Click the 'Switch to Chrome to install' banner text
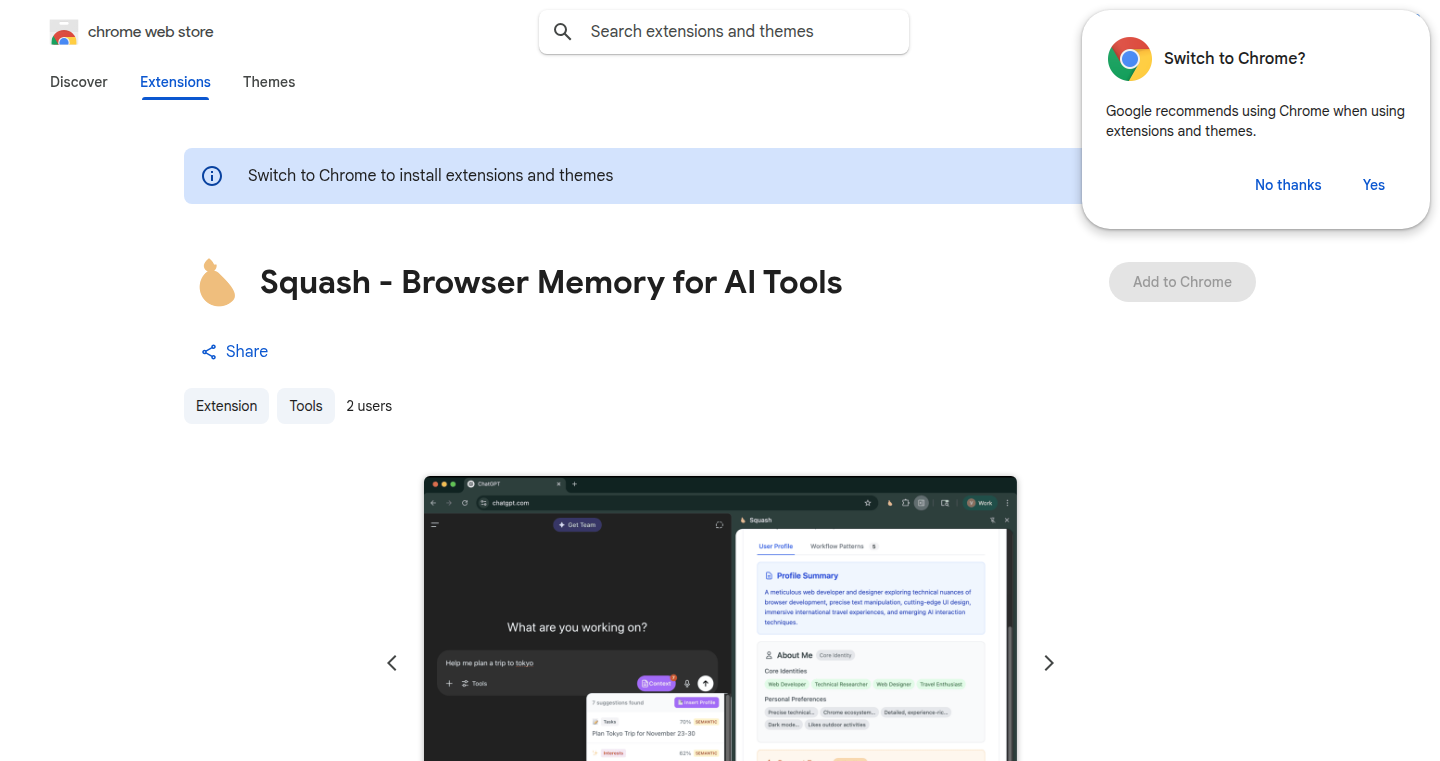 431,176
